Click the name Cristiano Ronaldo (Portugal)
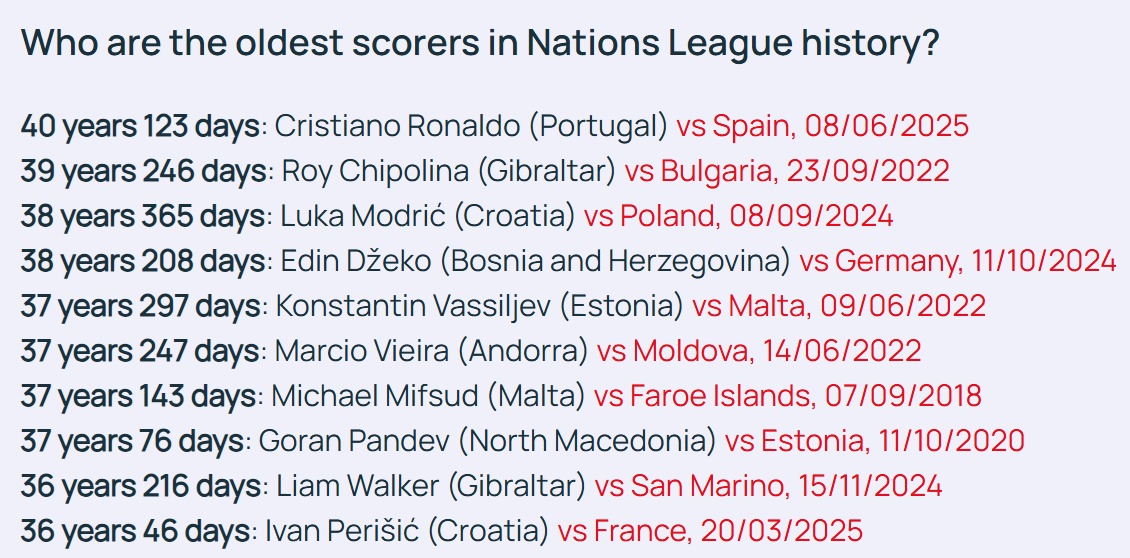 click(470, 126)
